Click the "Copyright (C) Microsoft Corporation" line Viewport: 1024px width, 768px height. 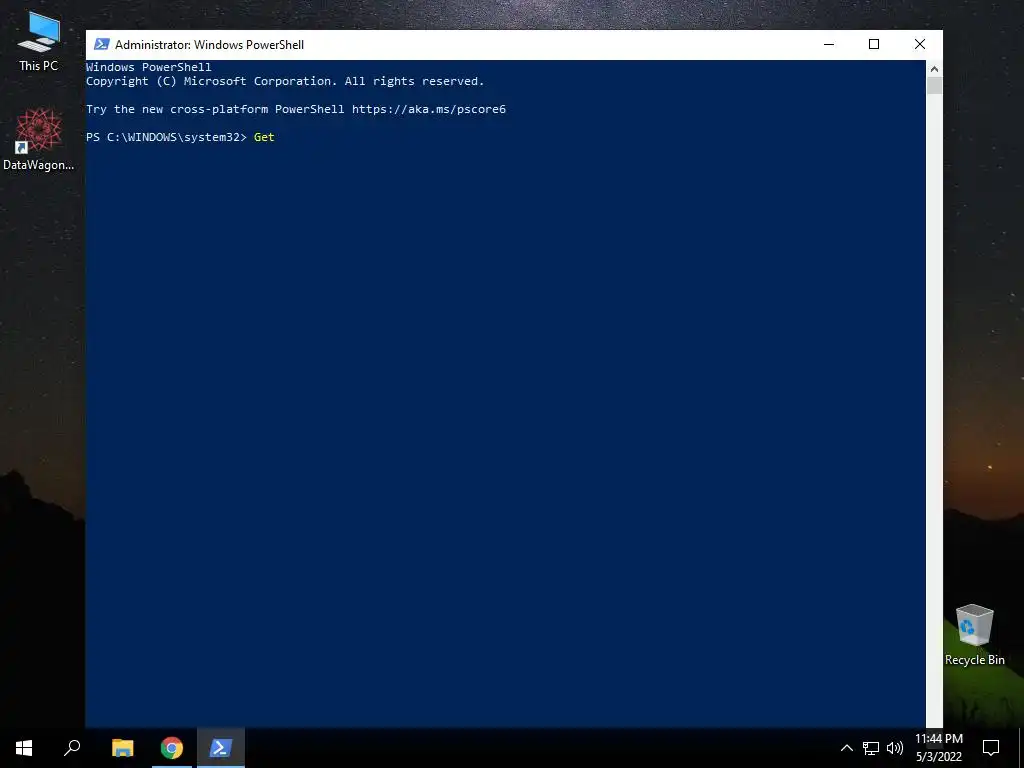coord(285,82)
